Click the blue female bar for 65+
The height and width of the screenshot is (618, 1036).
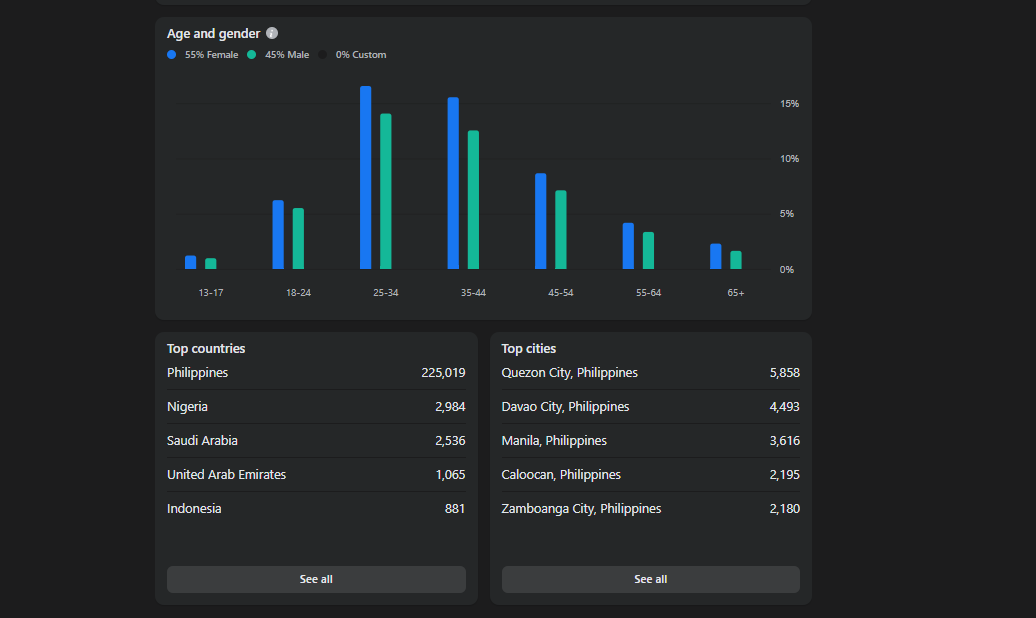tap(716, 256)
